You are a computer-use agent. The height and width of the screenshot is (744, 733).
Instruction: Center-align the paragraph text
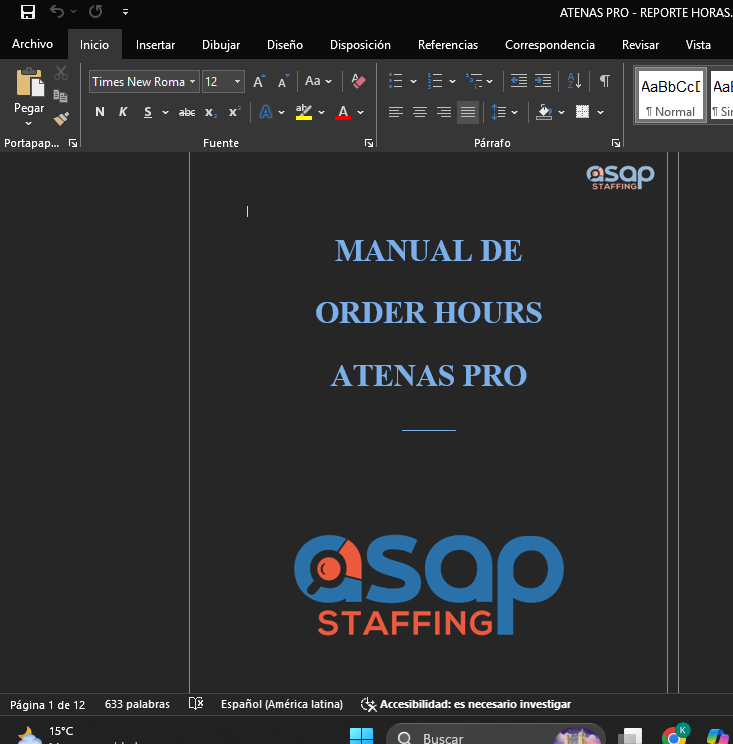point(420,112)
